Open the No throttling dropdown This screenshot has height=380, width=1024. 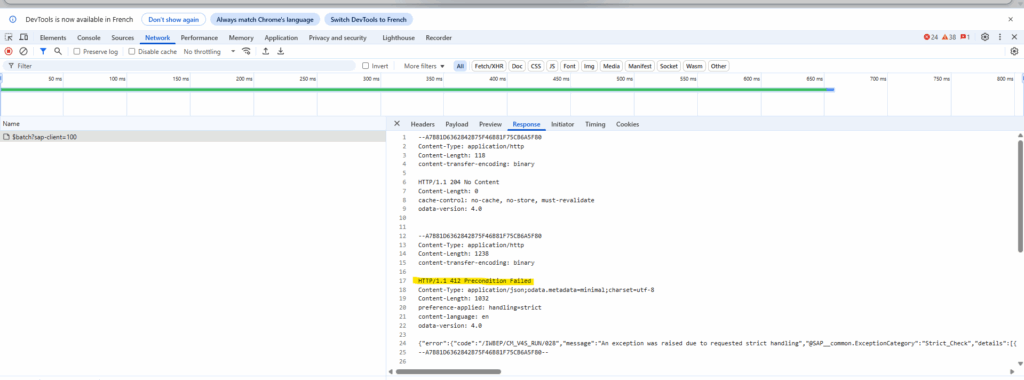pyautogui.click(x=209, y=51)
